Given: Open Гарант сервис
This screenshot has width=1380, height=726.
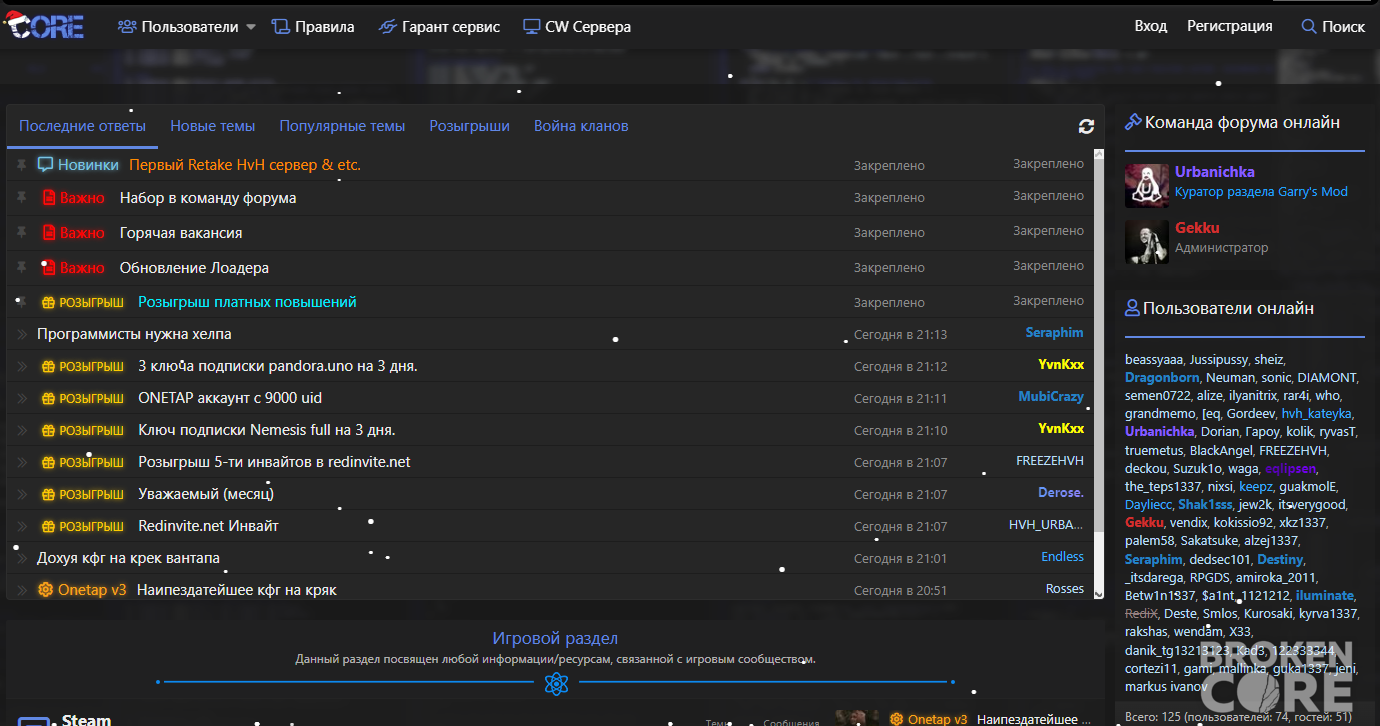Looking at the screenshot, I should (x=439, y=27).
